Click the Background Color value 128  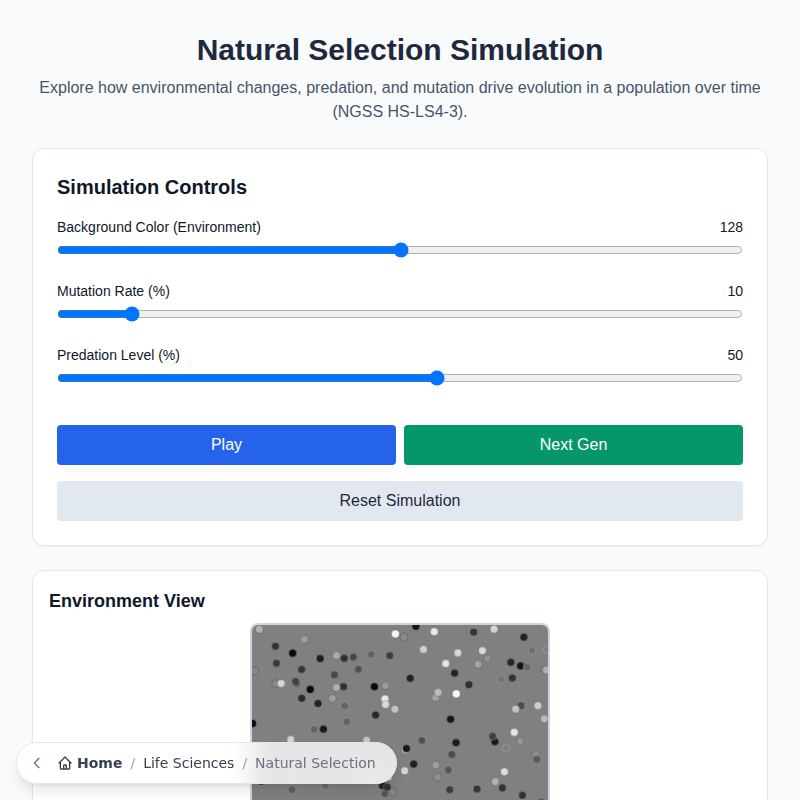[731, 227]
